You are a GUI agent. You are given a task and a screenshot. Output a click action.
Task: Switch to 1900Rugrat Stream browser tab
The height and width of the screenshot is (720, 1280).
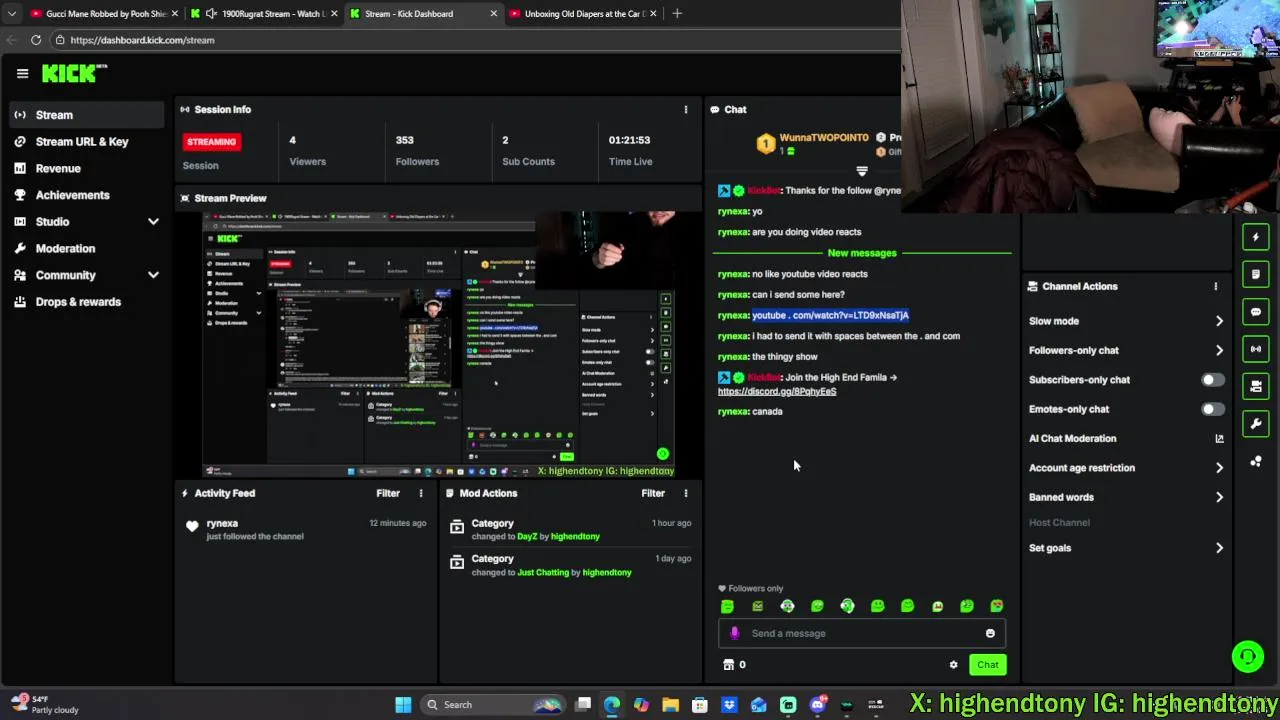click(x=262, y=14)
